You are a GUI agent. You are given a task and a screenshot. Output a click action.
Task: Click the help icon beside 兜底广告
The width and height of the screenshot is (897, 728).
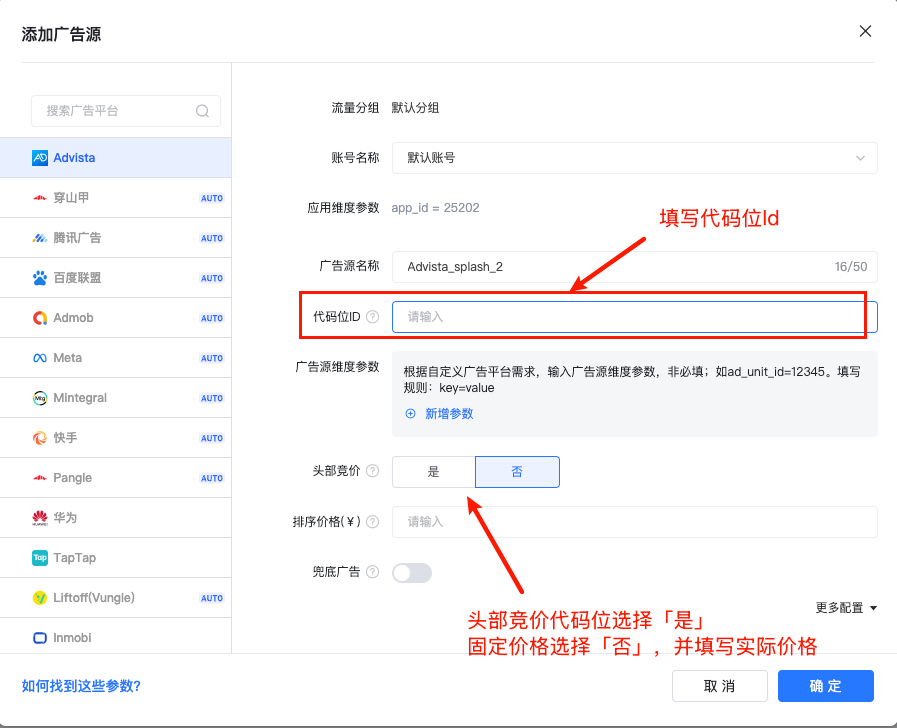pyautogui.click(x=373, y=572)
